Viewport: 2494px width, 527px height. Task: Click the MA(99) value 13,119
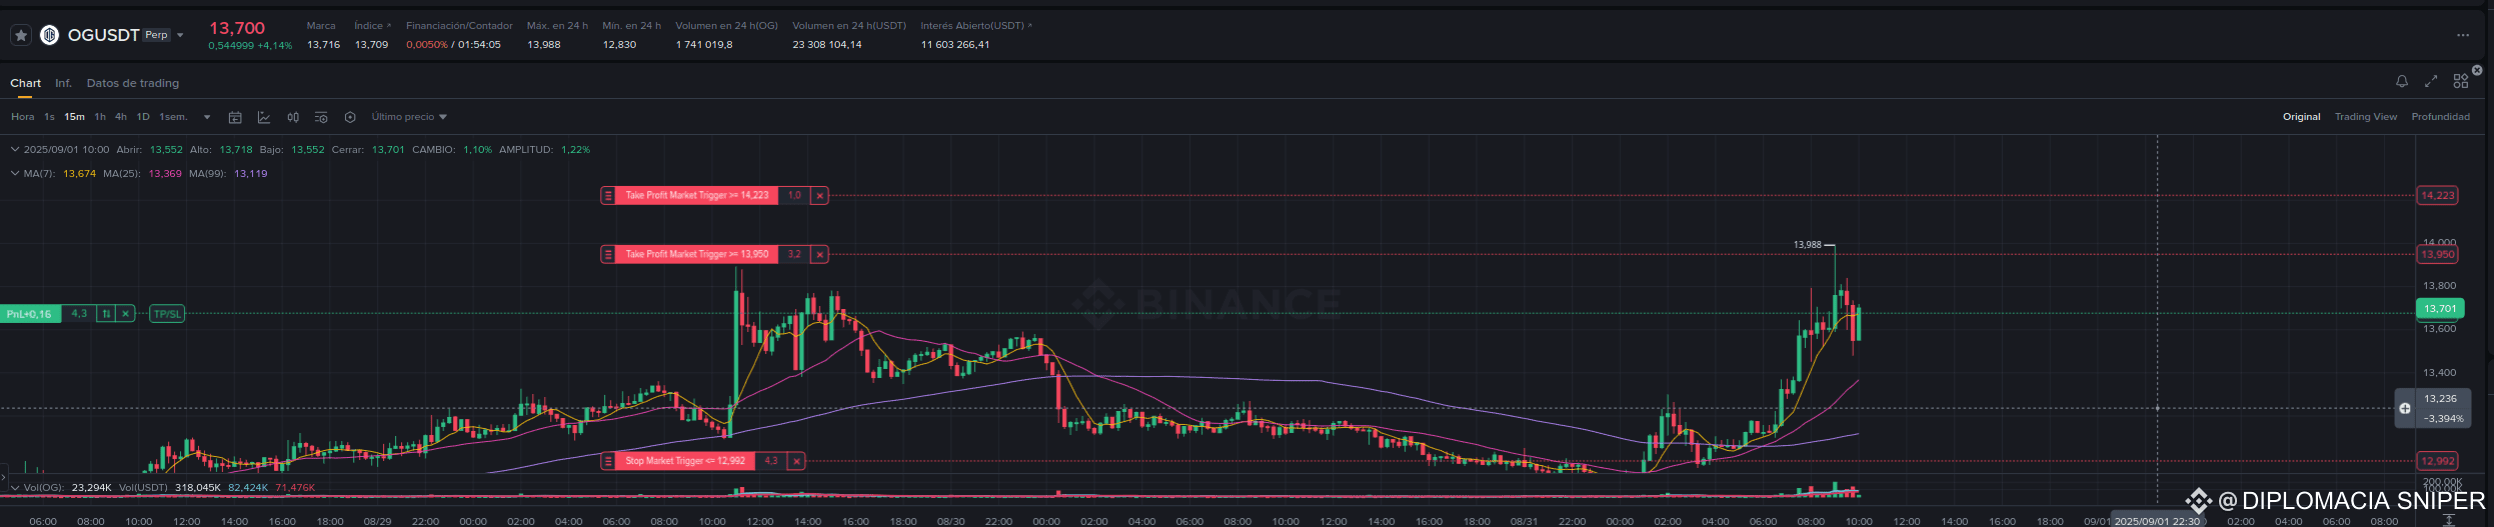[251, 174]
